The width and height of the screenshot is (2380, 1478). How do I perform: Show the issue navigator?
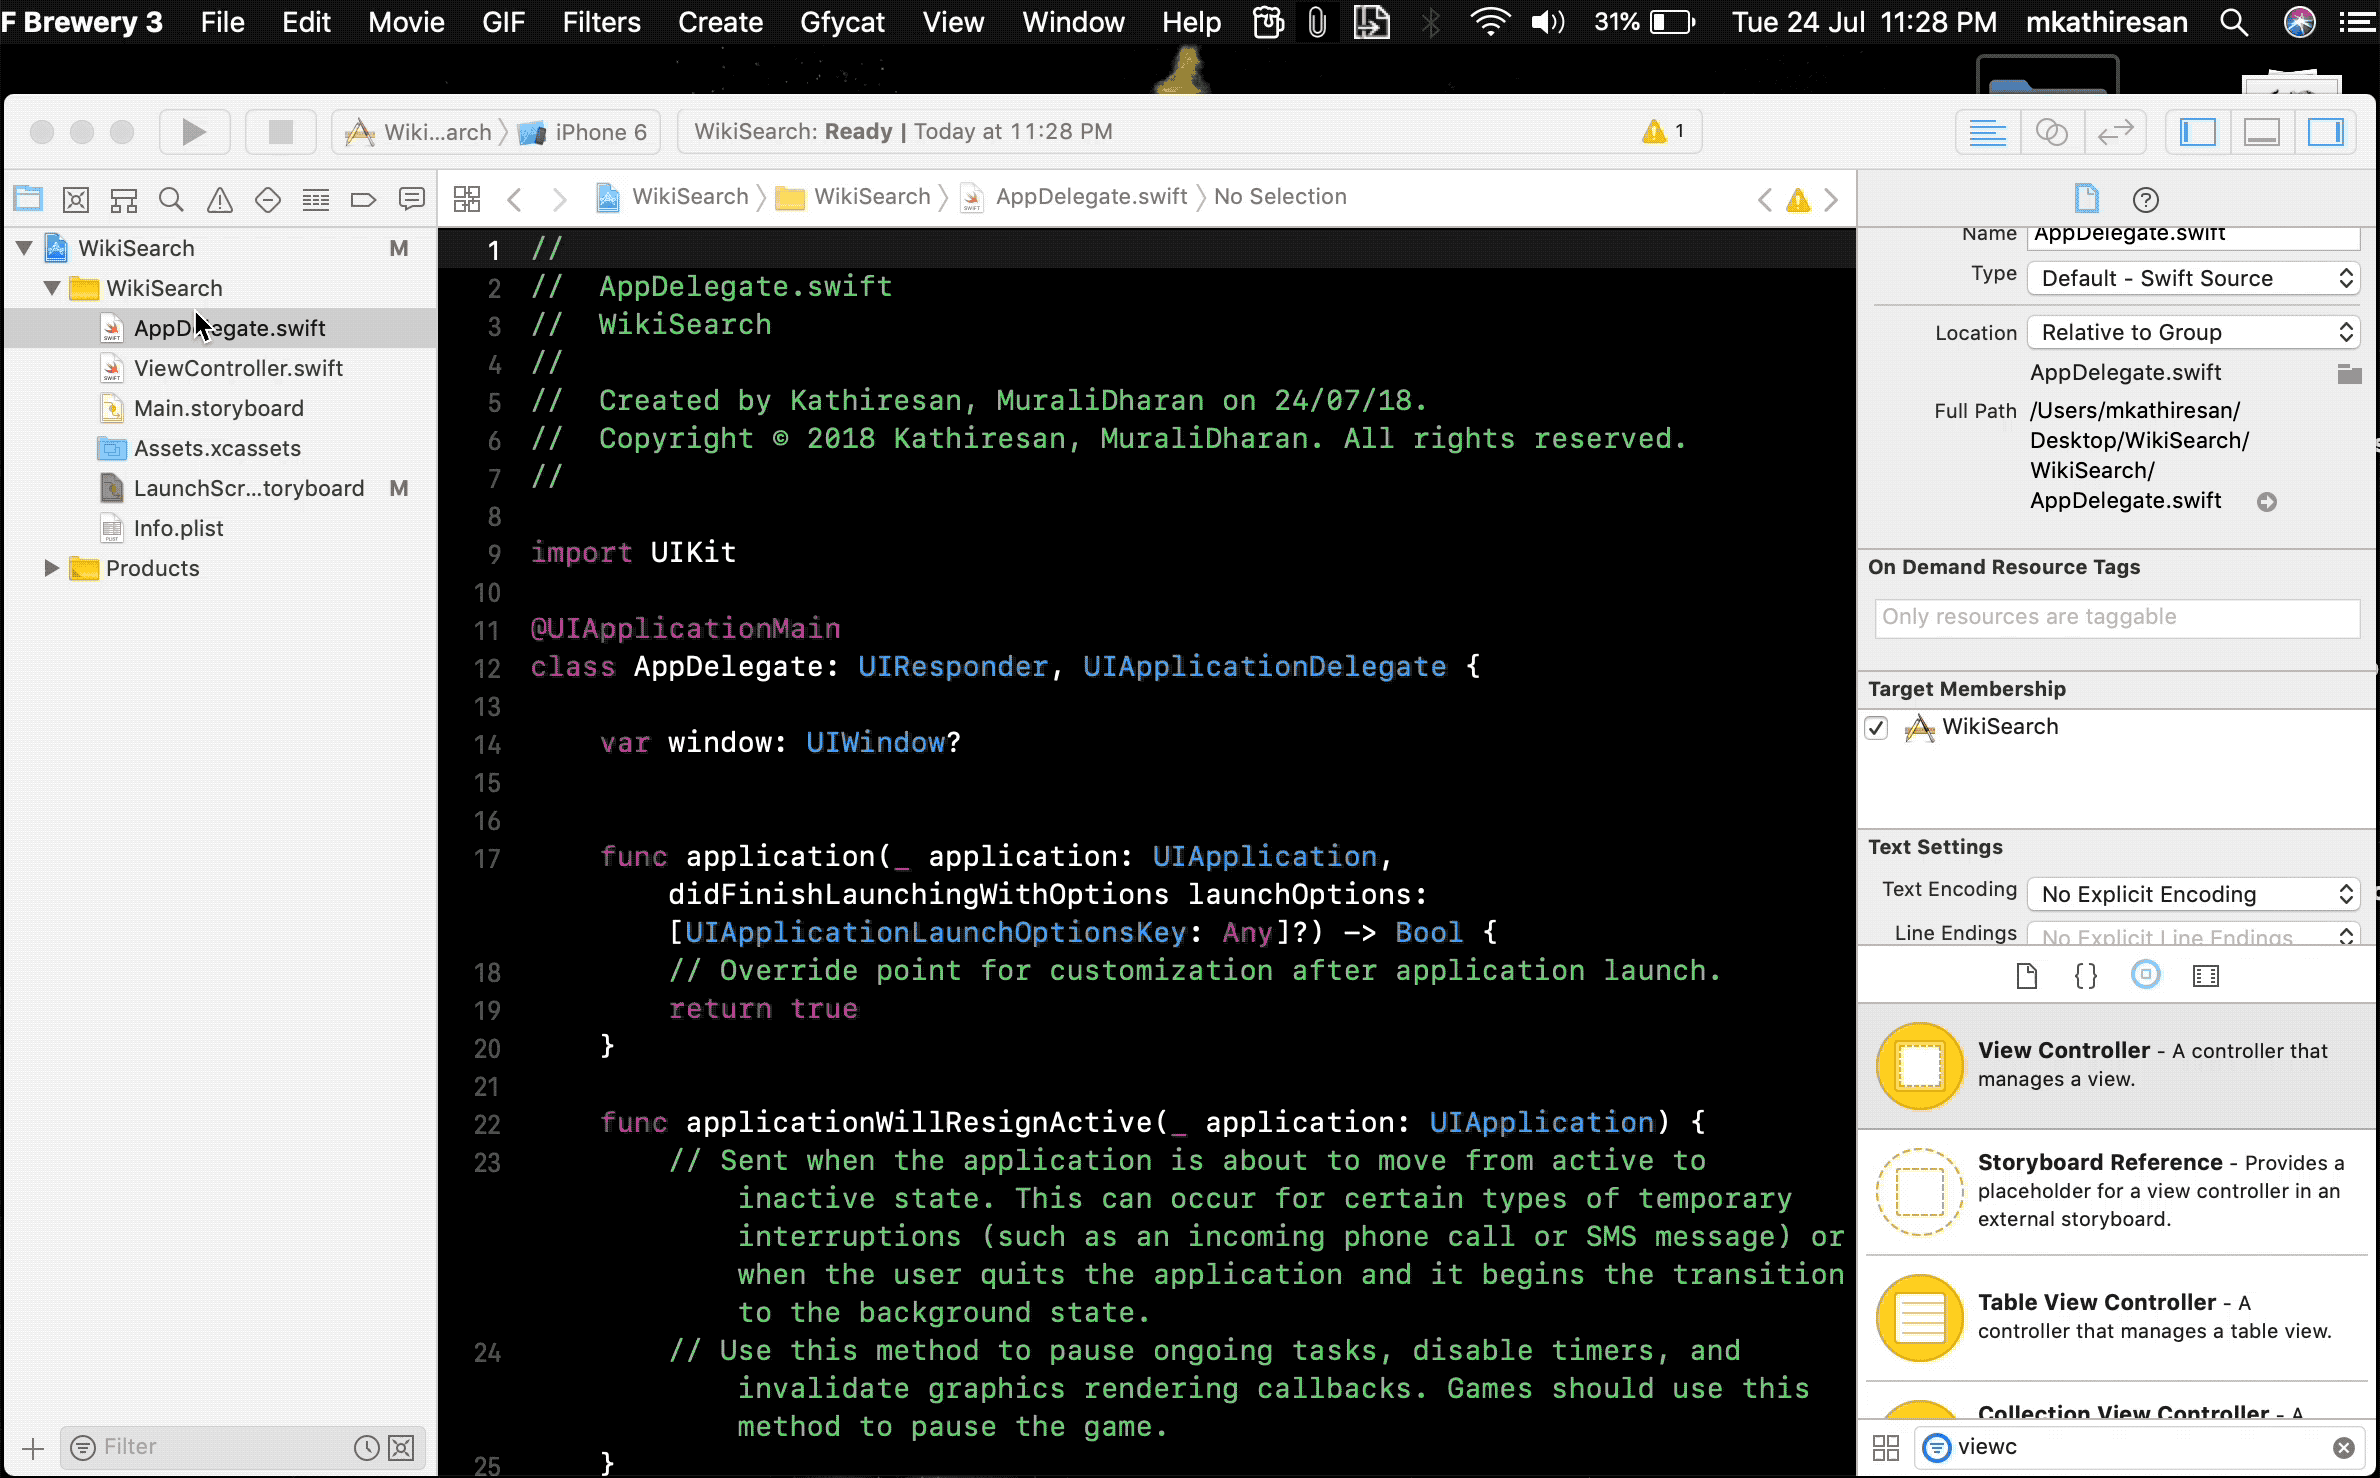(219, 199)
